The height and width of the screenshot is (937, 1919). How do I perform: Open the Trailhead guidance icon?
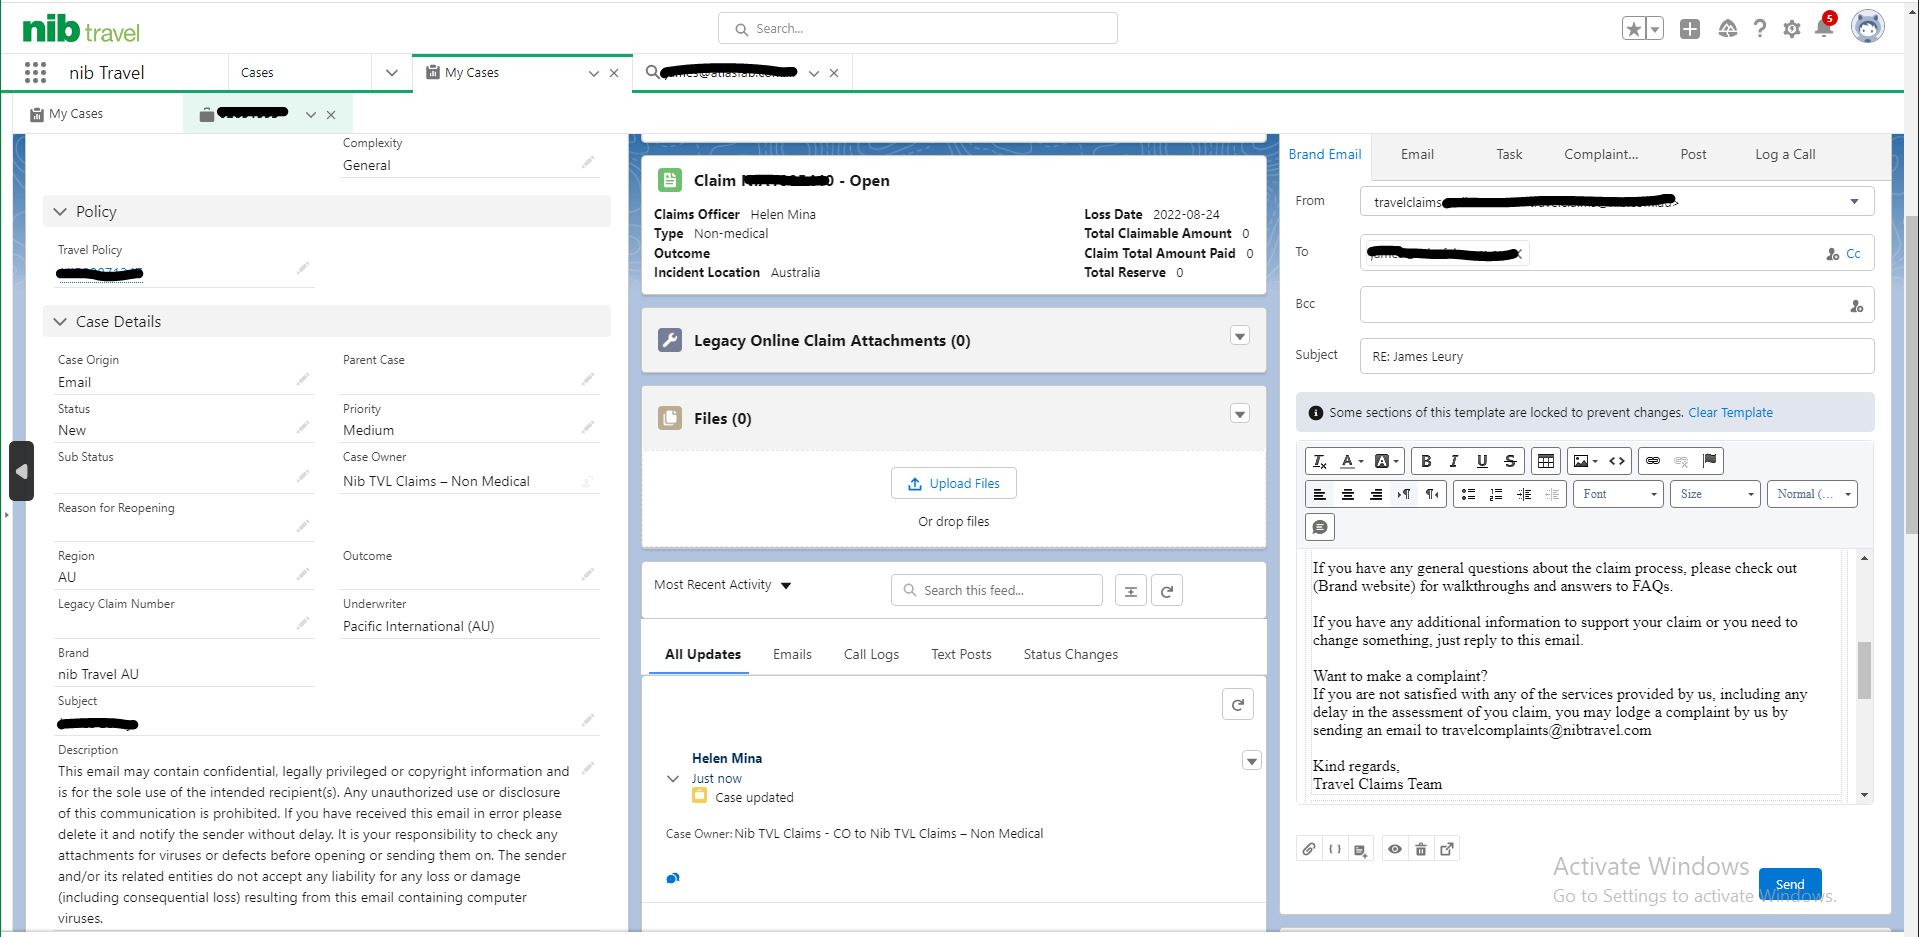tap(1728, 29)
